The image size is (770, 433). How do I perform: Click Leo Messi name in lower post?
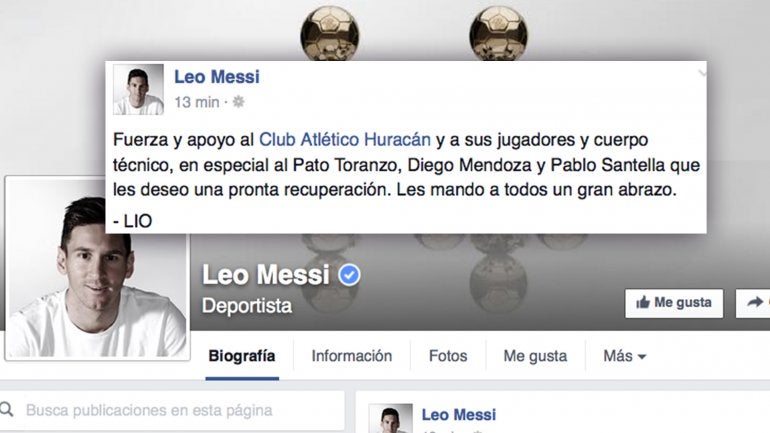click(459, 415)
